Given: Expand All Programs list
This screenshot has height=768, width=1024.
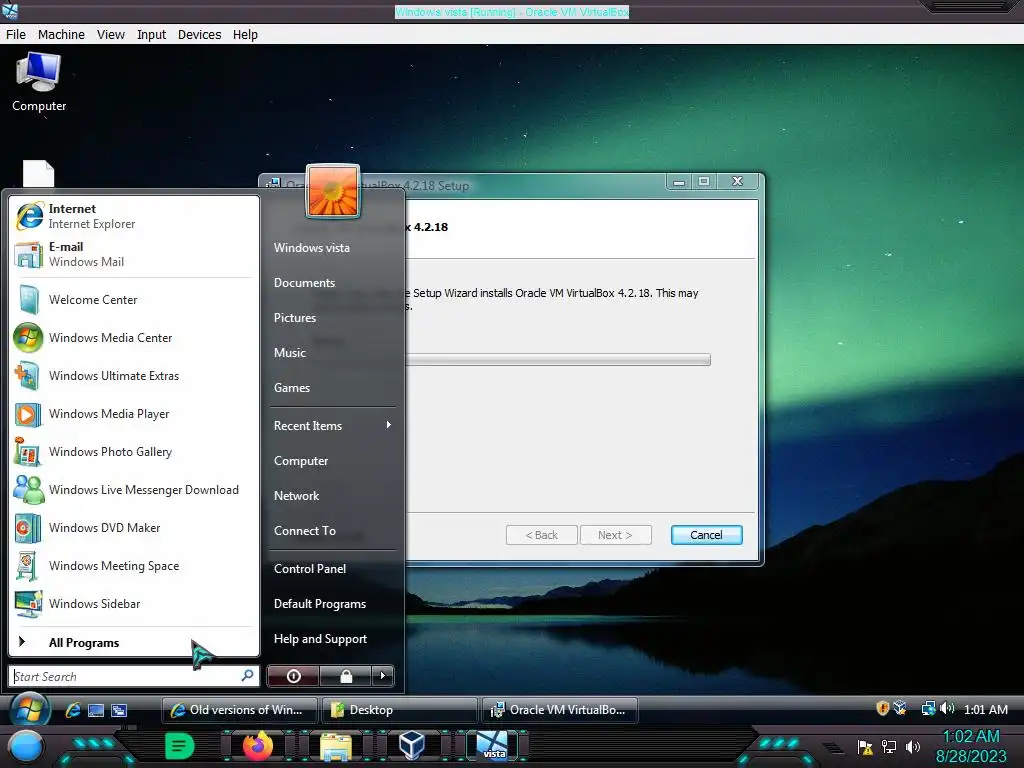Looking at the screenshot, I should pyautogui.click(x=134, y=643).
